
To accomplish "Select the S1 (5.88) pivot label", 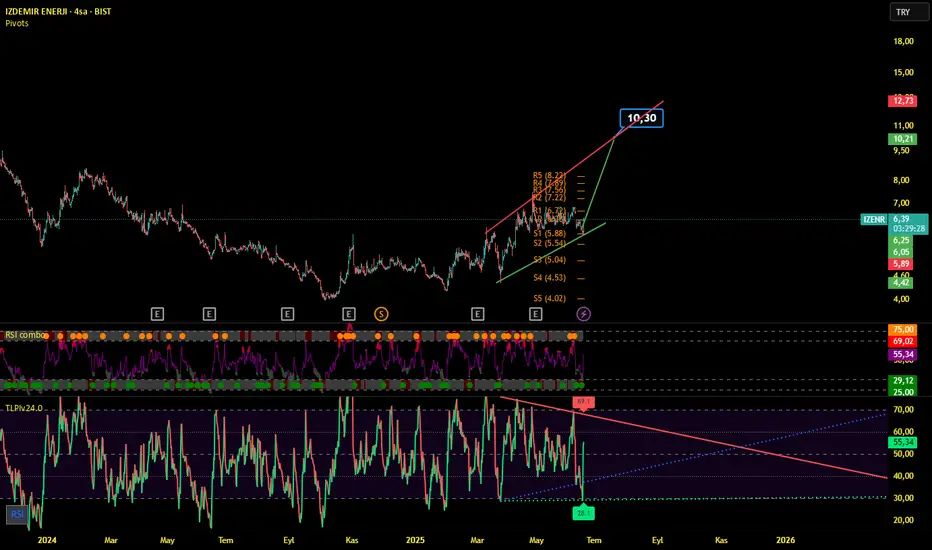I will click(549, 234).
